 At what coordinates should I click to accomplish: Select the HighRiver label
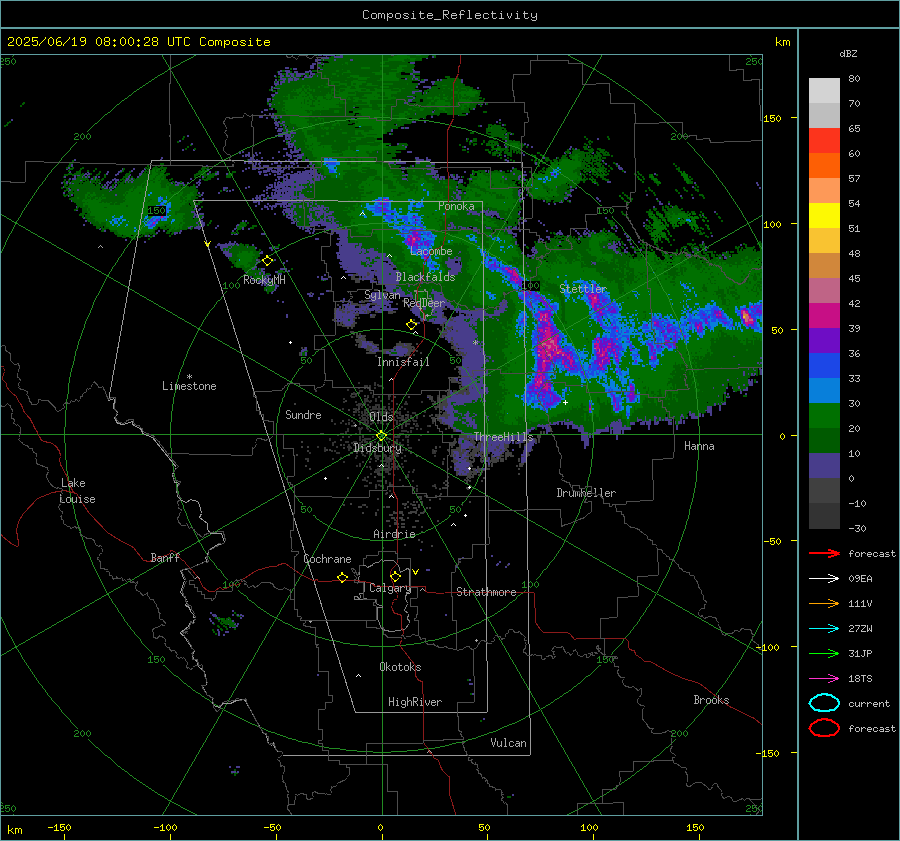[415, 702]
